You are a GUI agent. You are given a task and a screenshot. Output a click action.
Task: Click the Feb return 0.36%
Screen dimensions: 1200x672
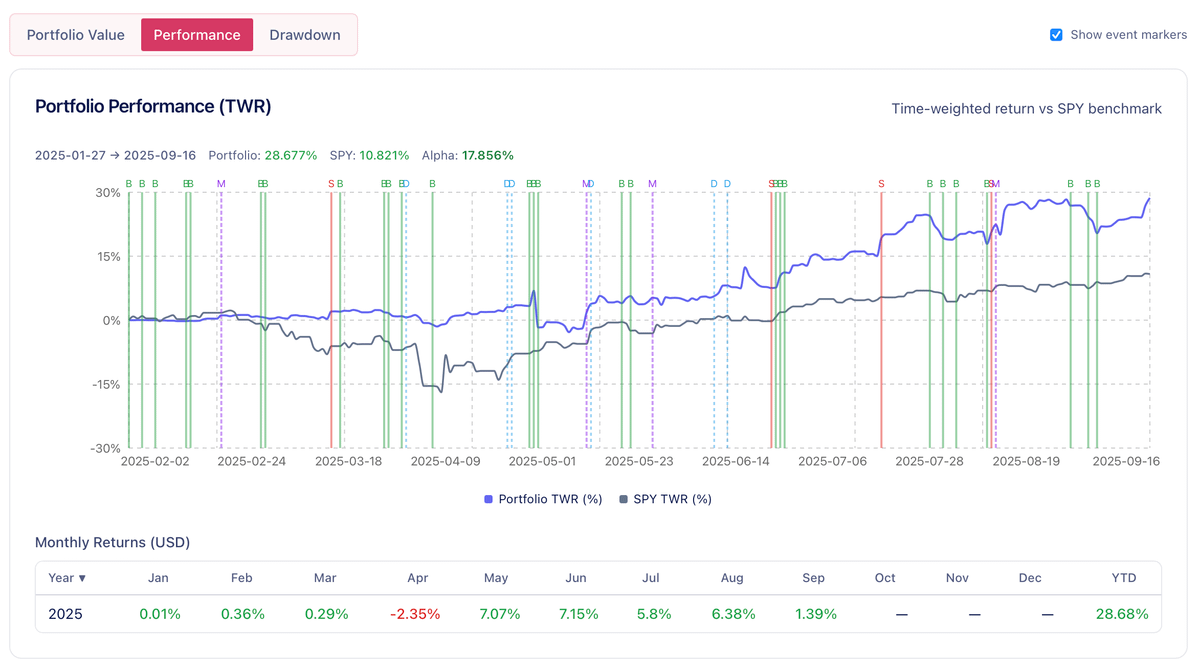tap(242, 614)
